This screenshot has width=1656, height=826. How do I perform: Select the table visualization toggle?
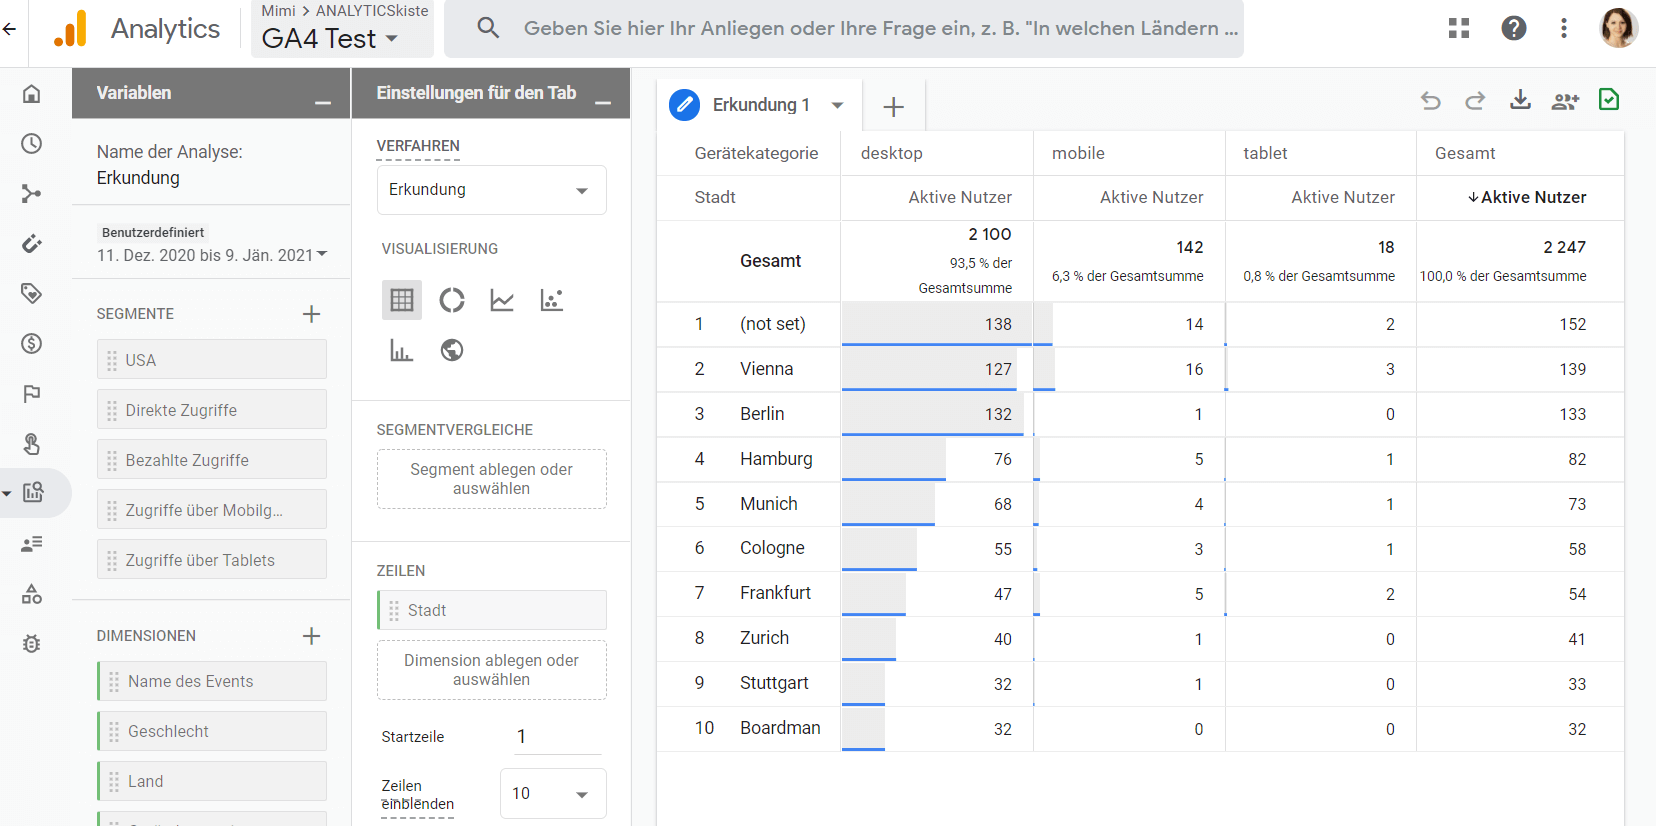pyautogui.click(x=402, y=300)
